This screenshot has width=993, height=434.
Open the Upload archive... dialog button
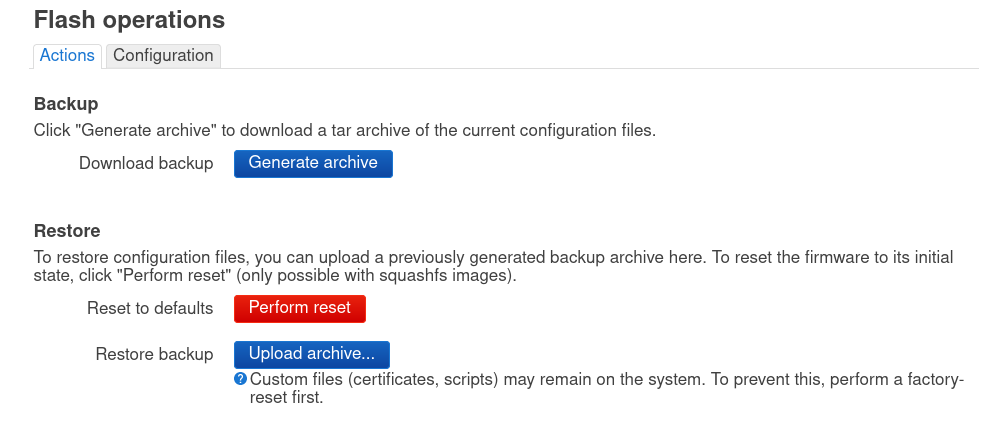[x=312, y=355]
